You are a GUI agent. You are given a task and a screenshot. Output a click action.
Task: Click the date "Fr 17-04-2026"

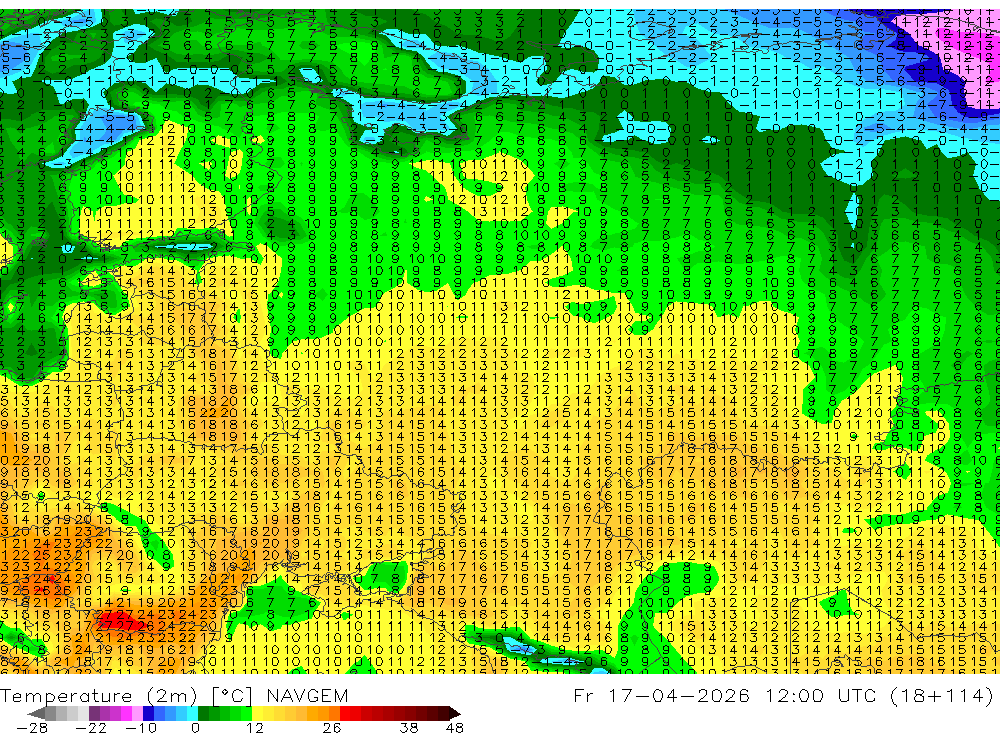tap(661, 695)
